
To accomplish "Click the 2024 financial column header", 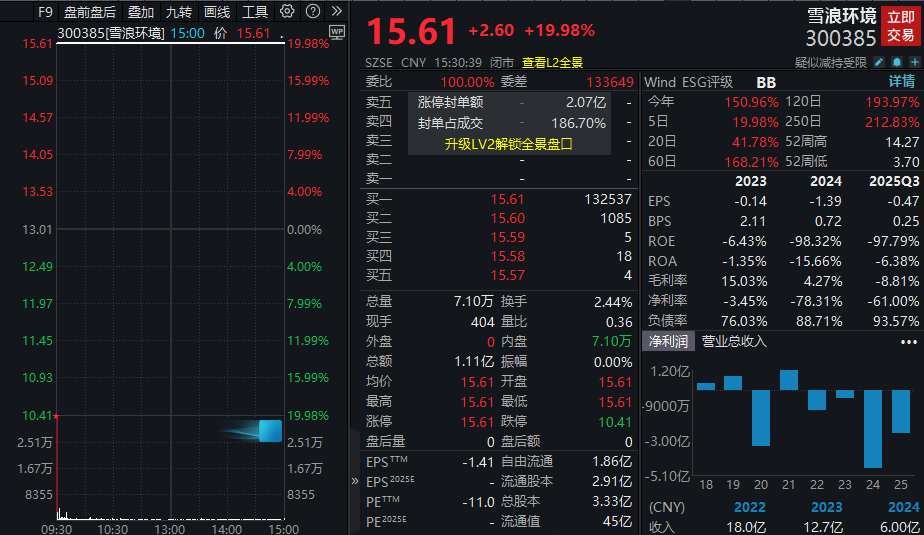I will point(826,181).
